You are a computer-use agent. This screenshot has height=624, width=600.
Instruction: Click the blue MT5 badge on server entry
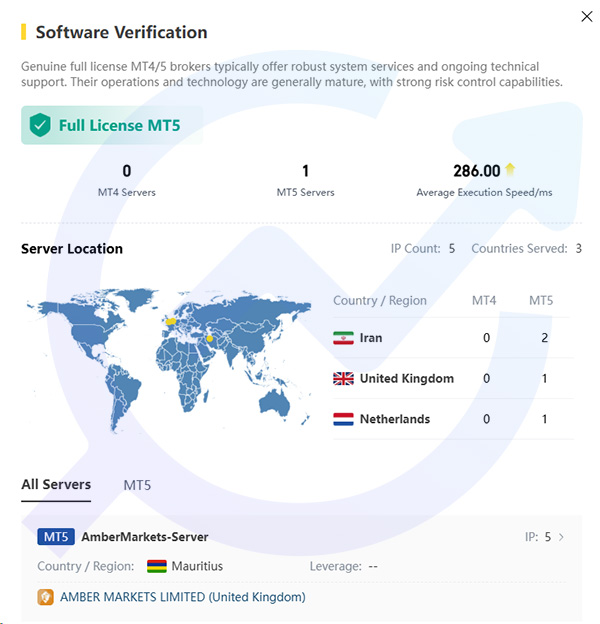coord(56,537)
